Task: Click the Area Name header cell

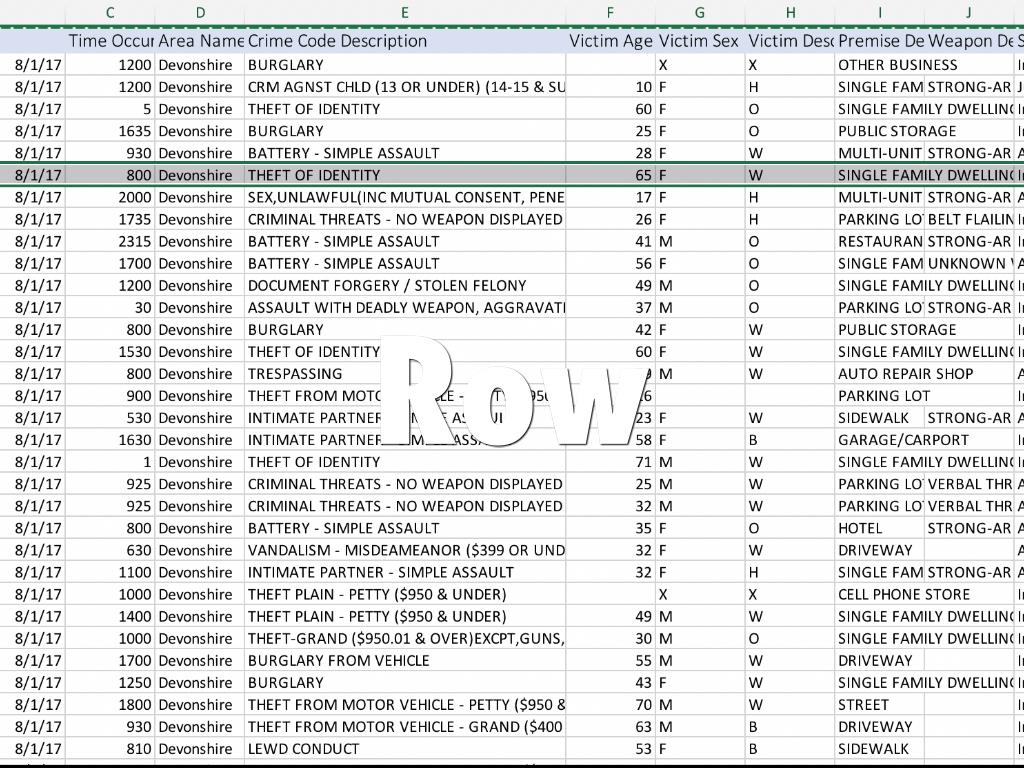Action: click(x=200, y=41)
